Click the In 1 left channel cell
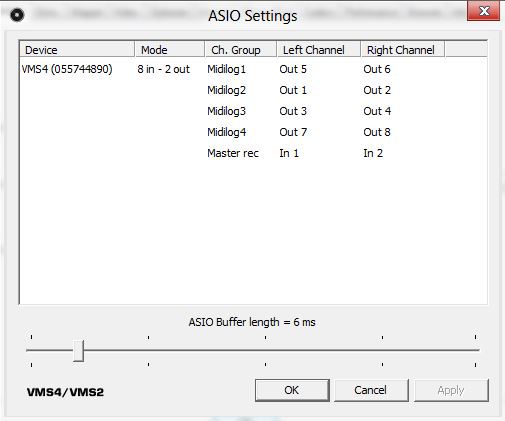 click(x=289, y=153)
